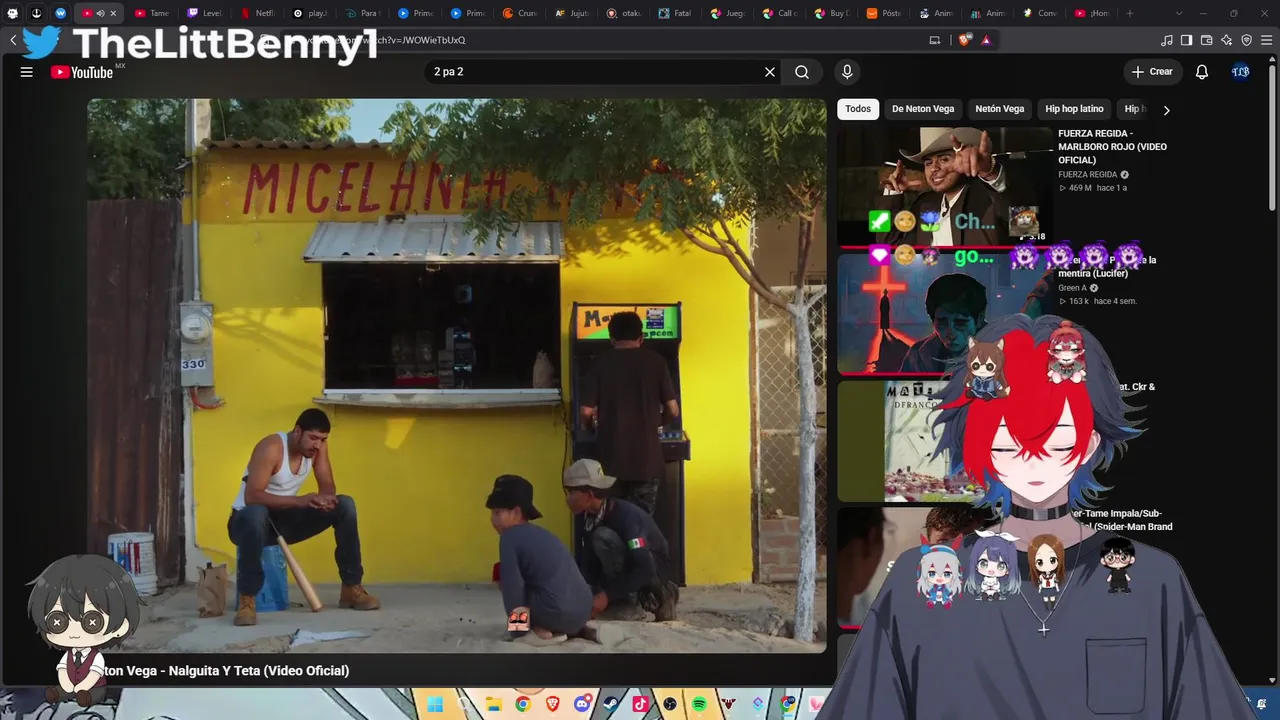Switch to the Twitch 'Level' tab
The image size is (1280, 720).
coord(204,13)
